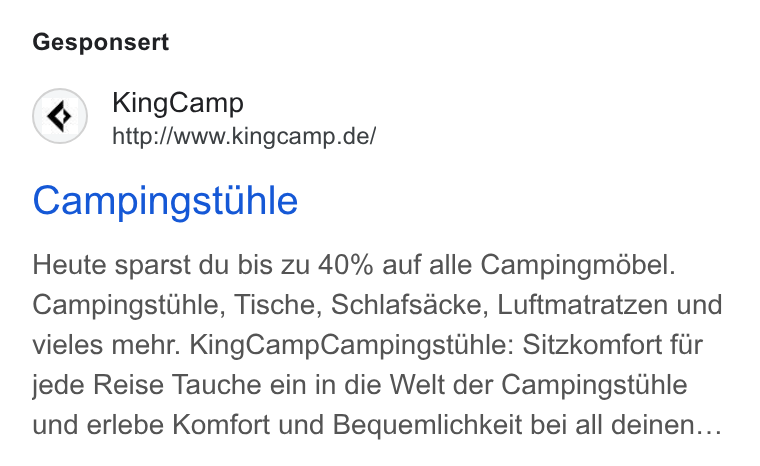Viewport: 760px width, 466px height.
Task: Click the KingCampCampingstühle: text
Action: point(351,346)
